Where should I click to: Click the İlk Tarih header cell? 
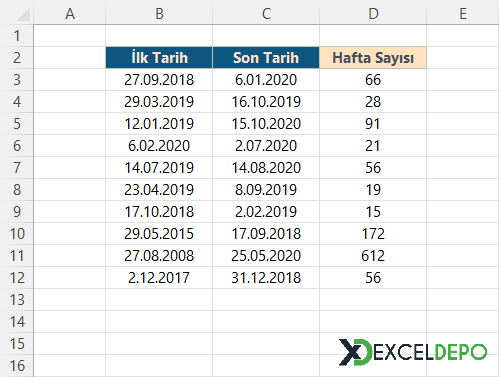159,58
